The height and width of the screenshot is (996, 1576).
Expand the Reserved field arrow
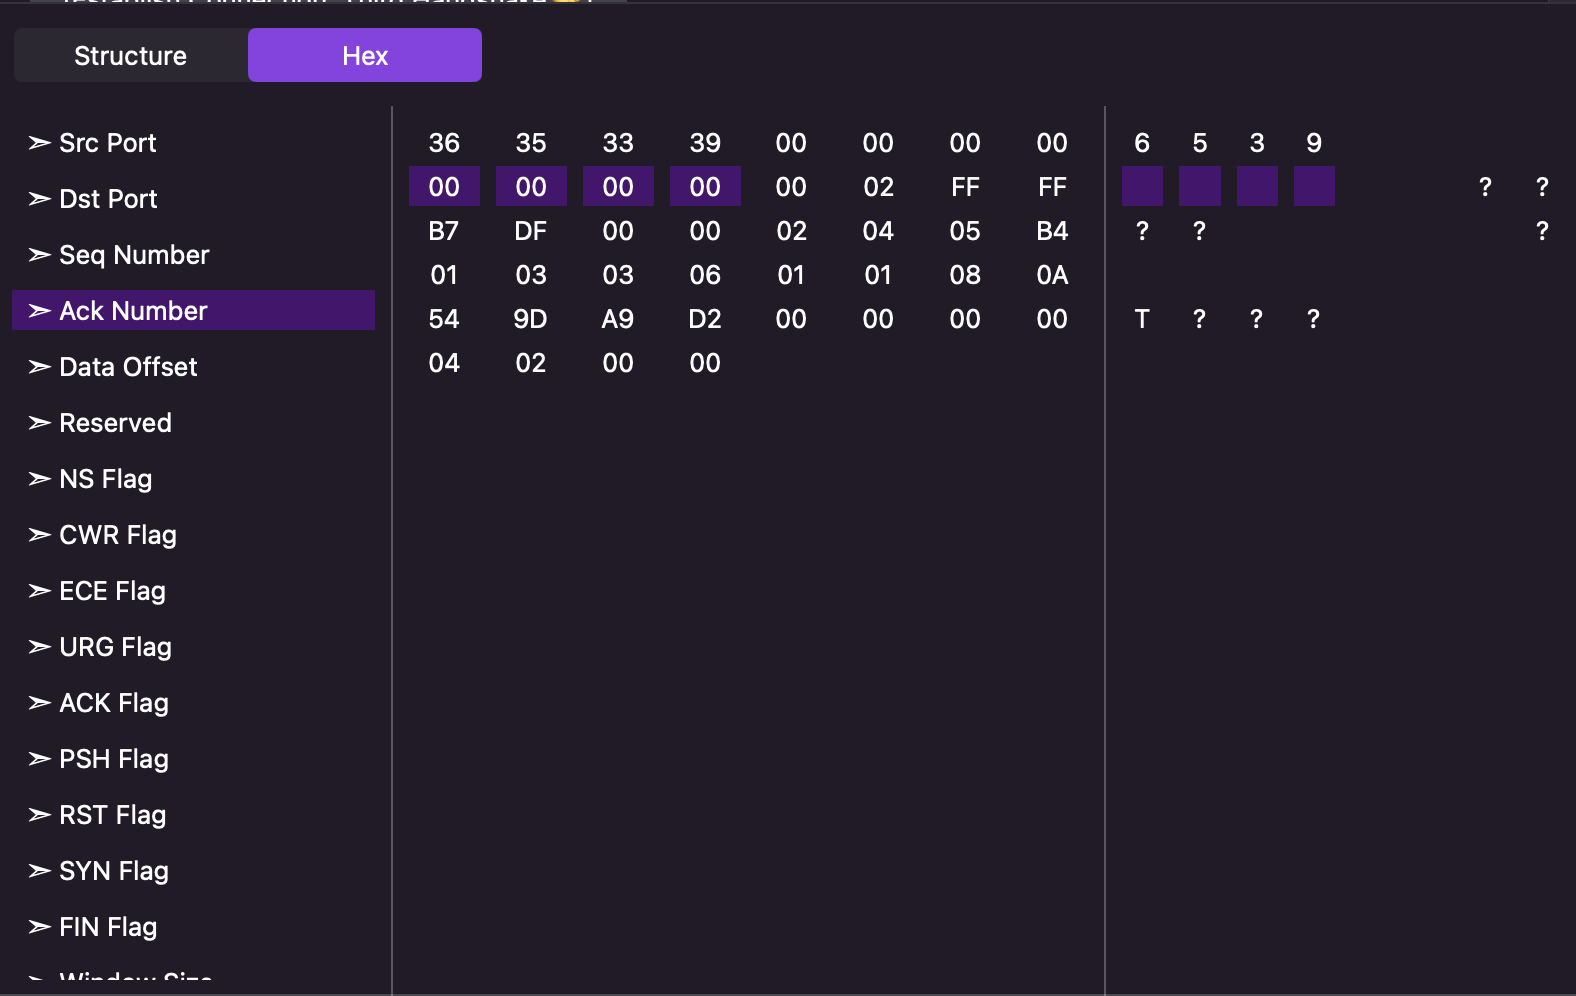tap(40, 423)
